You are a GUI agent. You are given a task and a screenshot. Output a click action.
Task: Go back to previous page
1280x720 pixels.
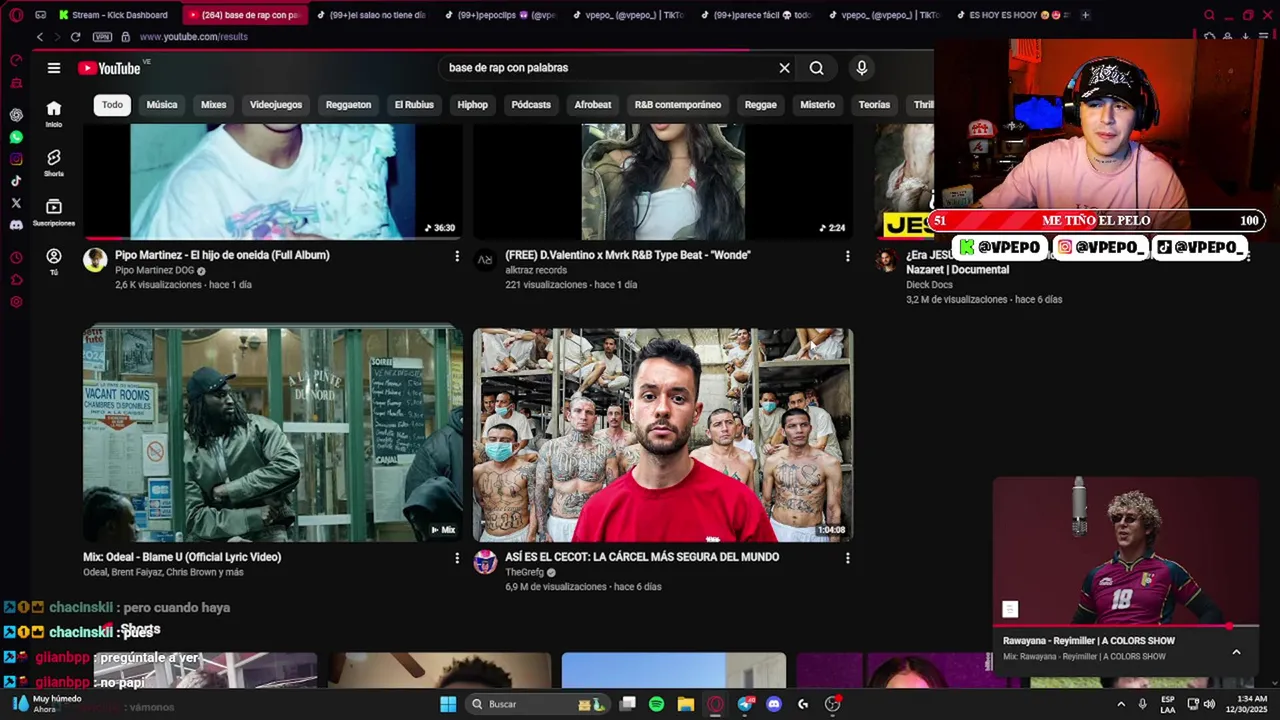click(x=40, y=37)
